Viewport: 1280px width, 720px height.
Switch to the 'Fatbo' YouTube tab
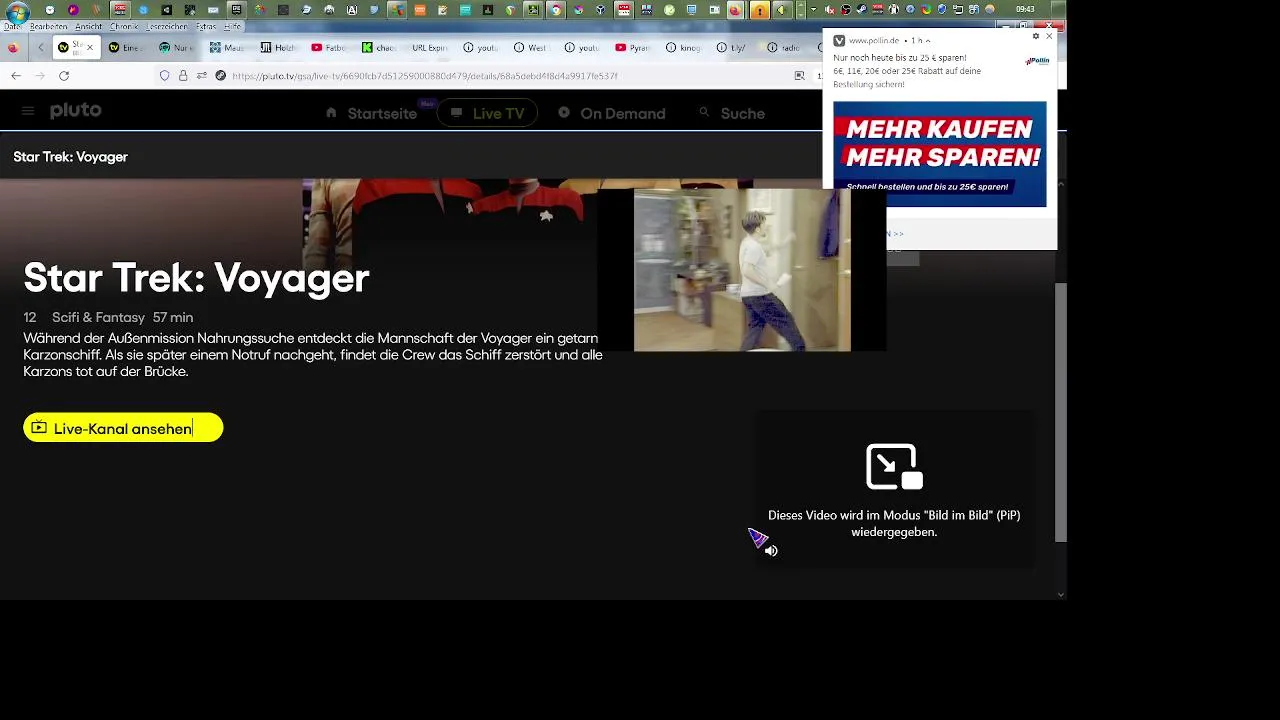click(328, 48)
